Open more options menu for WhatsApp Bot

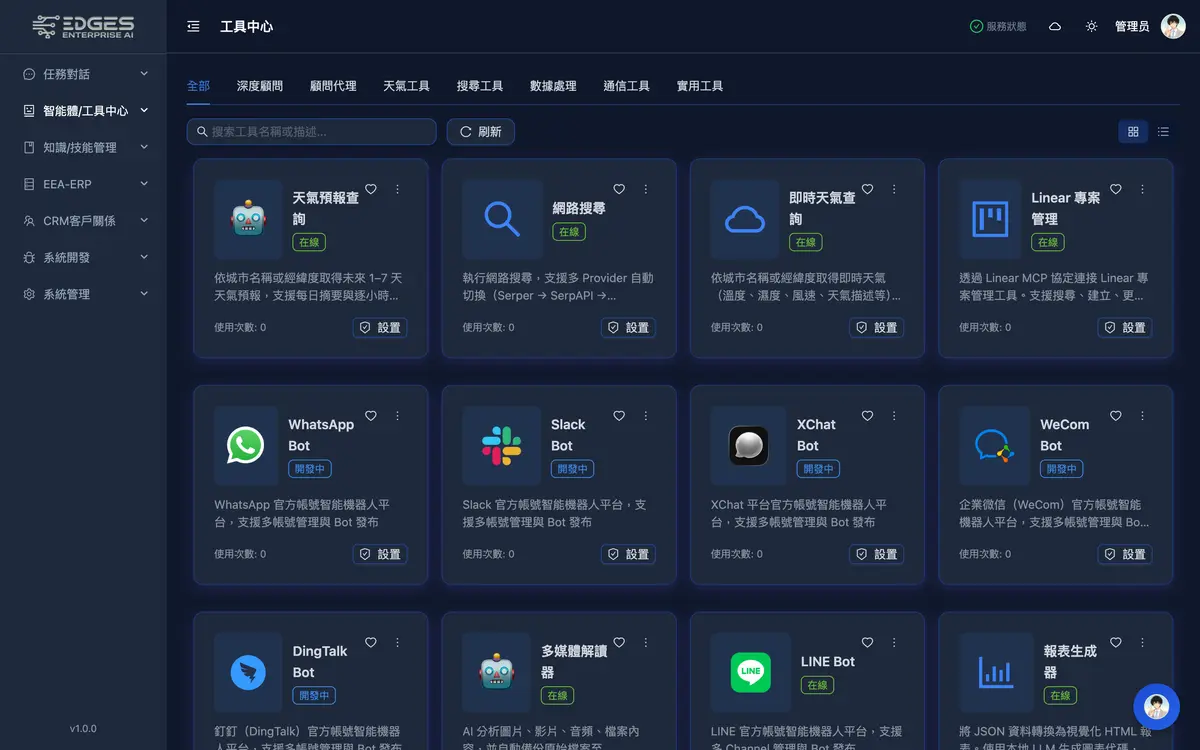(x=397, y=416)
